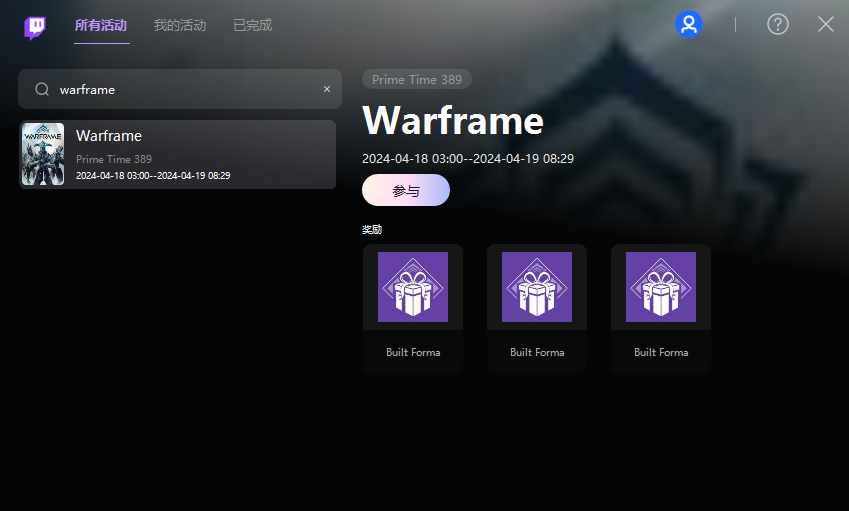
Task: Click the date range under the Warframe heading
Action: point(468,159)
